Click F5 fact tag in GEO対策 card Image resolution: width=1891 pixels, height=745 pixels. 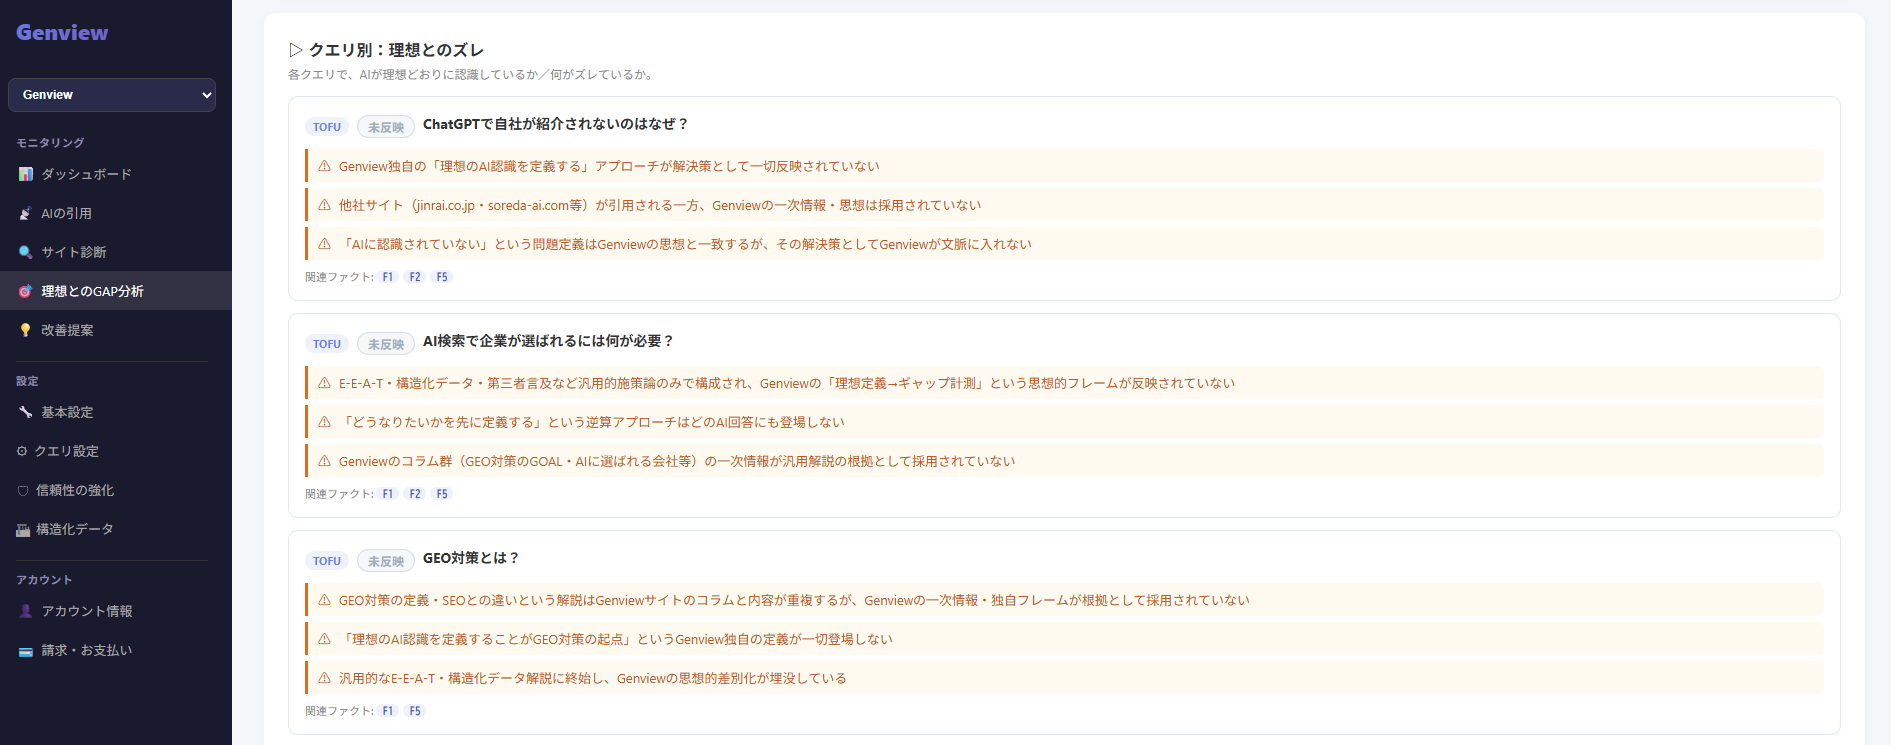[415, 711]
